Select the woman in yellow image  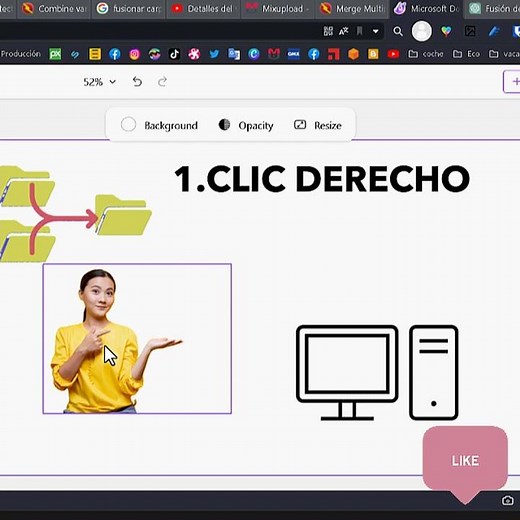point(137,339)
